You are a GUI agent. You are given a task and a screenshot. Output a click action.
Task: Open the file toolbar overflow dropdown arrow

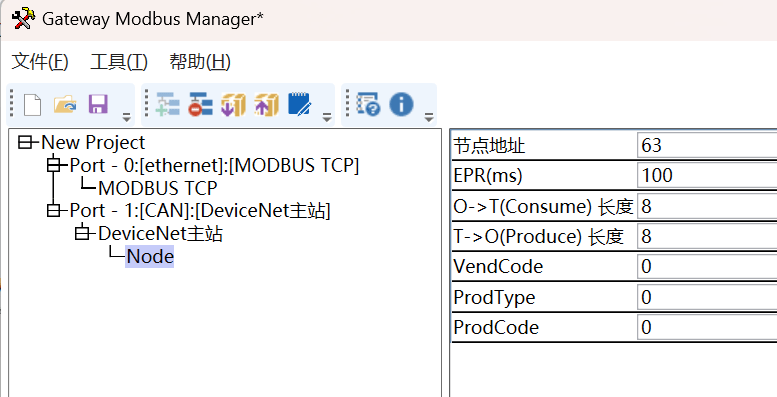tap(126, 117)
